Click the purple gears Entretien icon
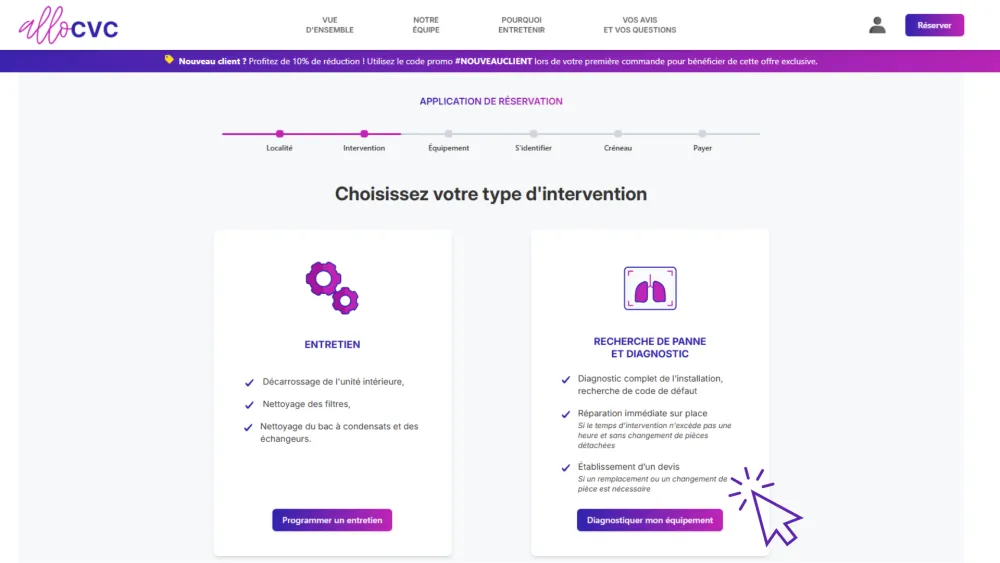This screenshot has height=563, width=1000. tap(332, 288)
